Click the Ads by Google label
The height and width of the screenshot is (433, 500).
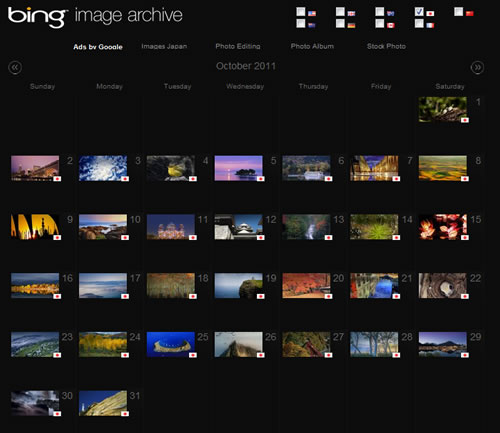[x=98, y=47]
